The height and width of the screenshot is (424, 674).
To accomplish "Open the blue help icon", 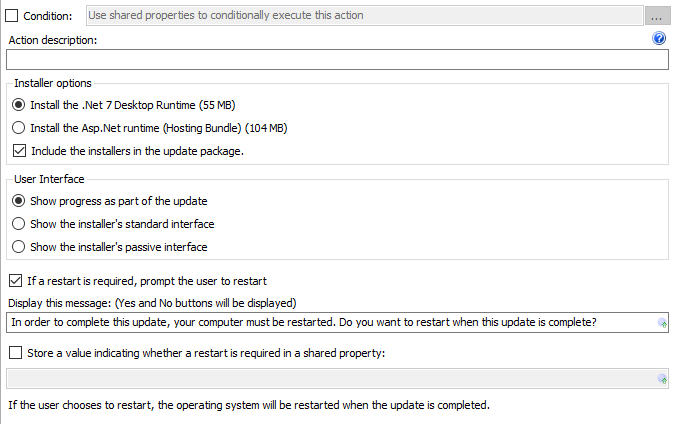I will [659, 38].
